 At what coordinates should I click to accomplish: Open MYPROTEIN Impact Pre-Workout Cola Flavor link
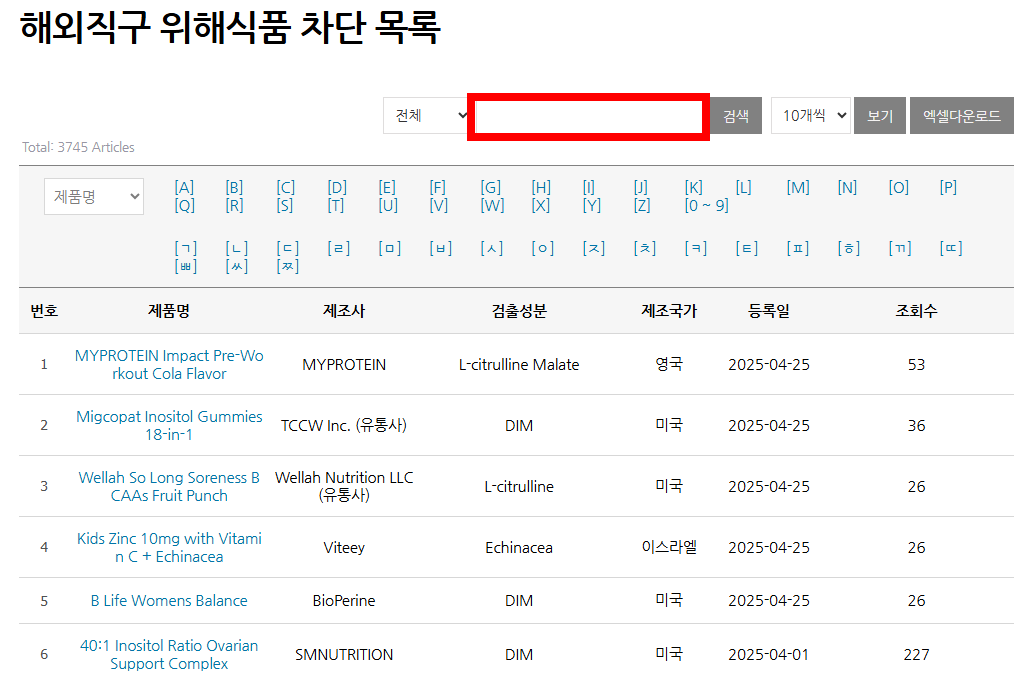click(x=169, y=364)
